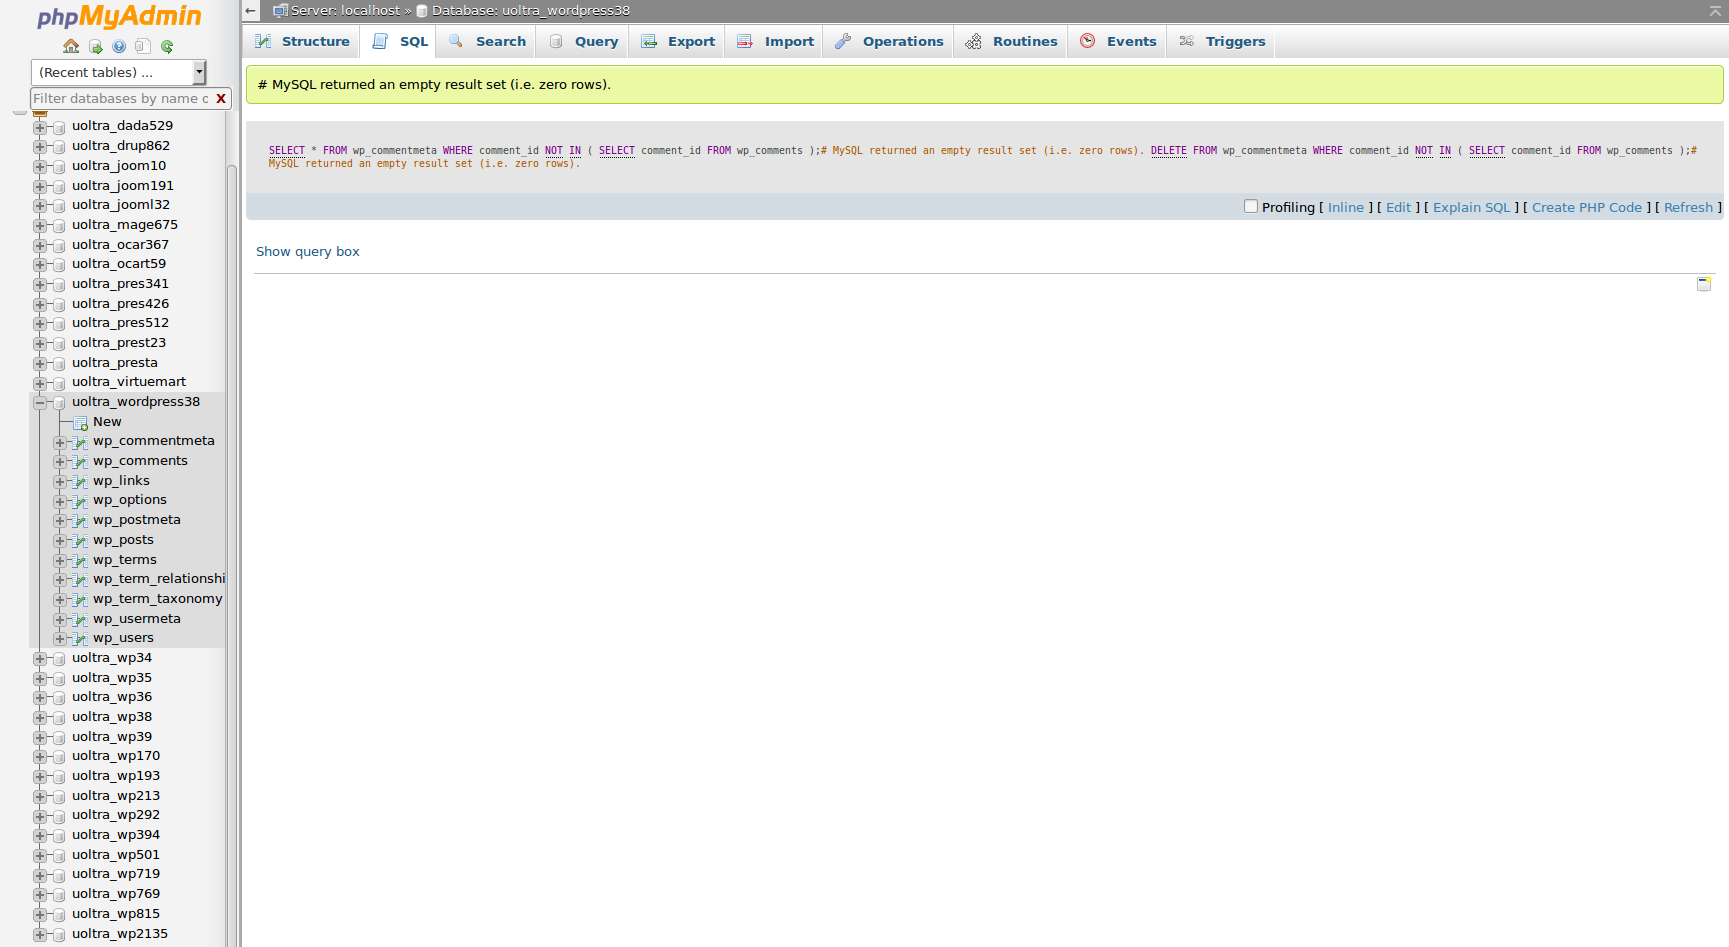Viewport: 1729px width, 947px height.
Task: Switch to the Events tab
Action: click(1118, 41)
